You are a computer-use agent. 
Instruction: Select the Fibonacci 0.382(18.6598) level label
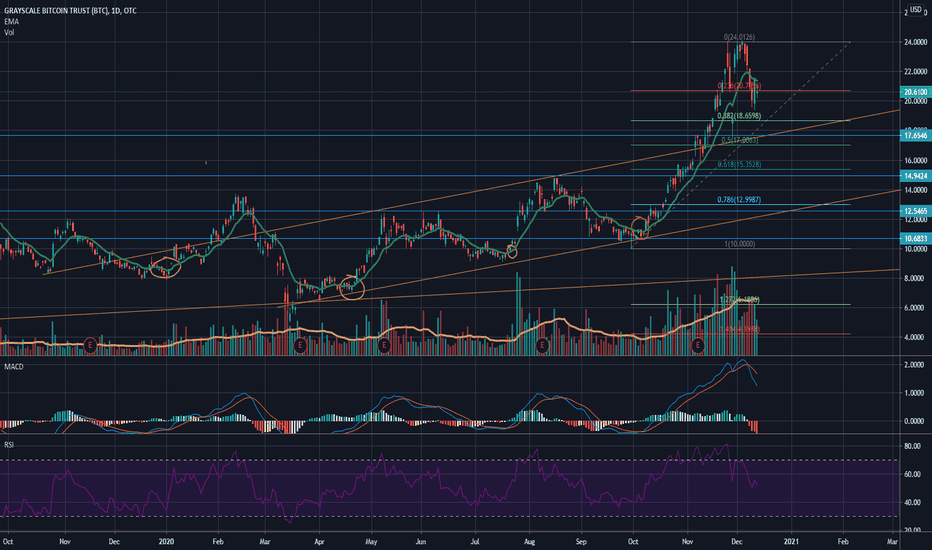[739, 116]
